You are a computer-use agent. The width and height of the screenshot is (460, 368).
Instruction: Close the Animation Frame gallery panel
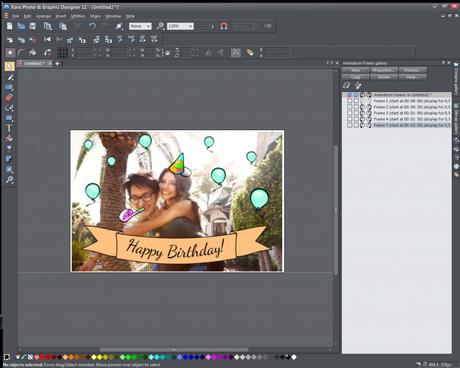point(449,63)
